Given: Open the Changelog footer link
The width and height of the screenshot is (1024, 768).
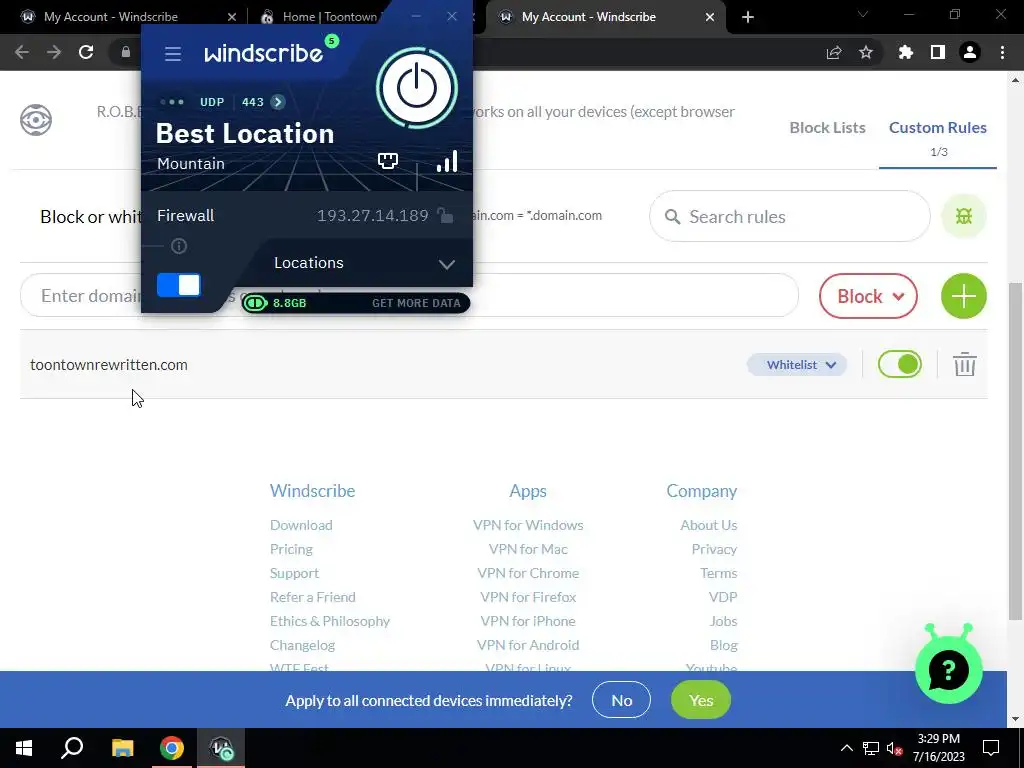Looking at the screenshot, I should click(x=302, y=645).
